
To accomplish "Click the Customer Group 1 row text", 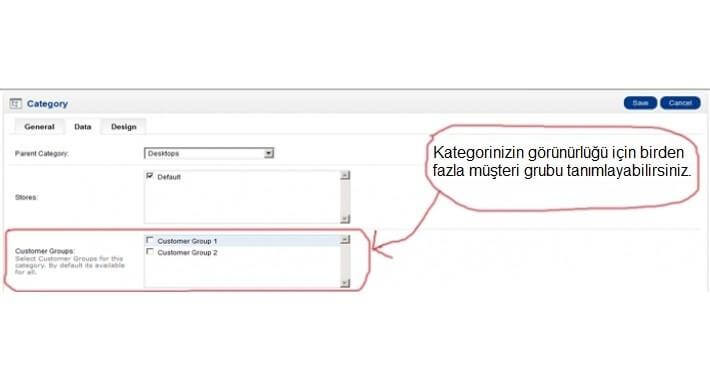I will coord(187,241).
